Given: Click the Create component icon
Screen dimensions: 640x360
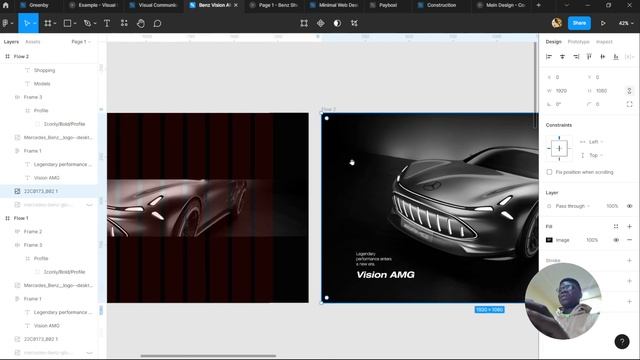Looking at the screenshot, I should tap(320, 23).
